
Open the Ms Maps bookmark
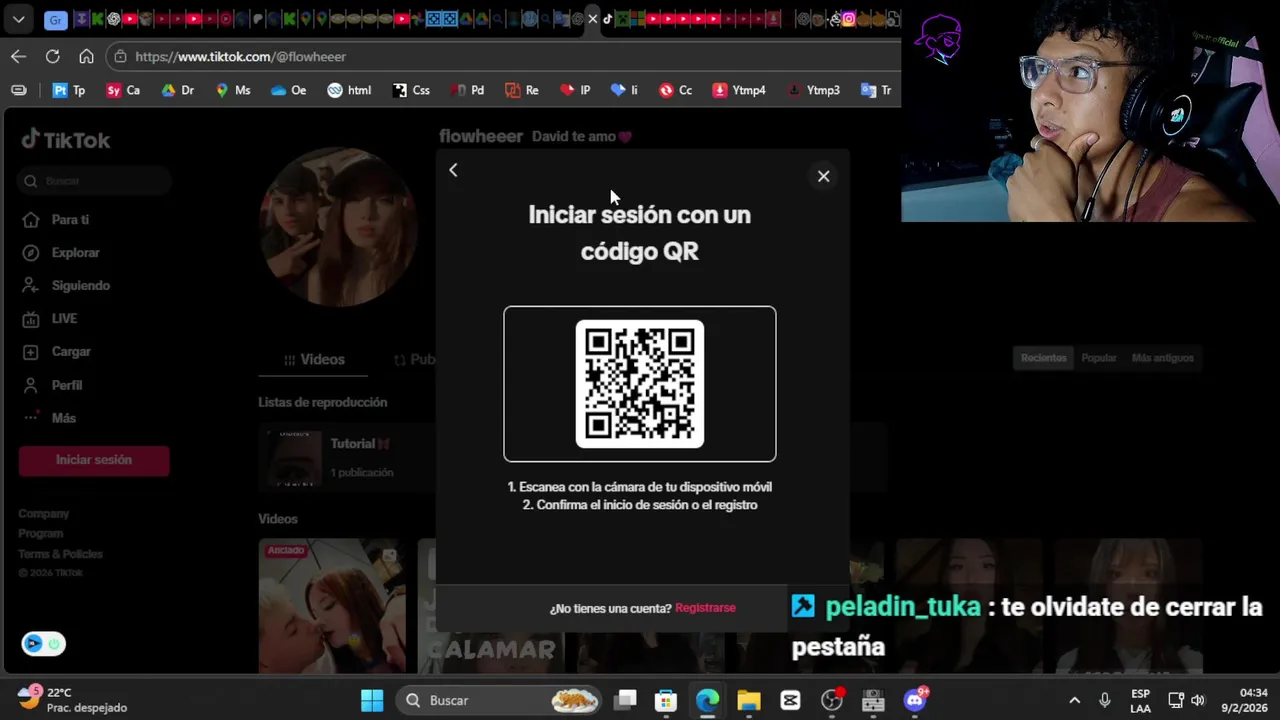(x=232, y=90)
